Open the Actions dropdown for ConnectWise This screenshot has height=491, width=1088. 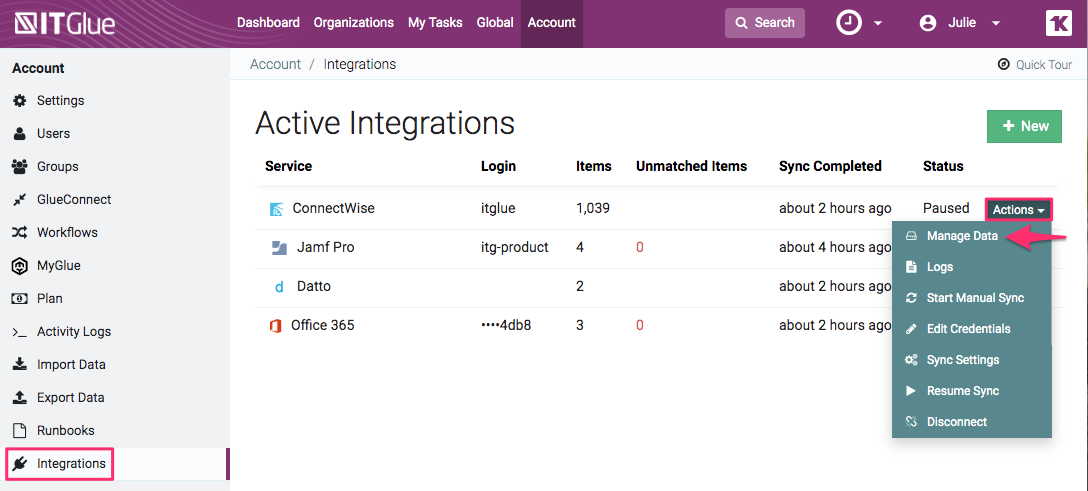pyautogui.click(x=1019, y=209)
